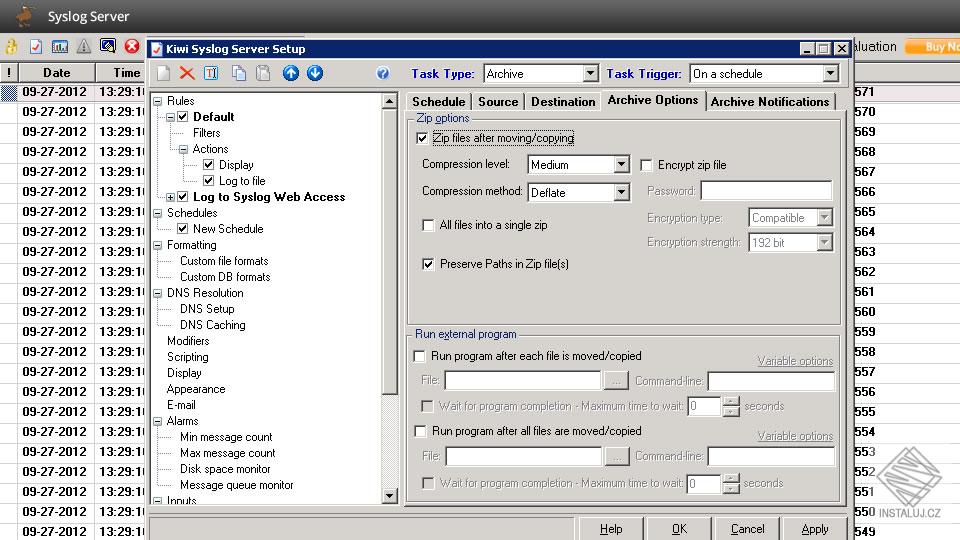Click the Help button
Image resolution: width=960 pixels, height=540 pixels.
pyautogui.click(x=610, y=529)
